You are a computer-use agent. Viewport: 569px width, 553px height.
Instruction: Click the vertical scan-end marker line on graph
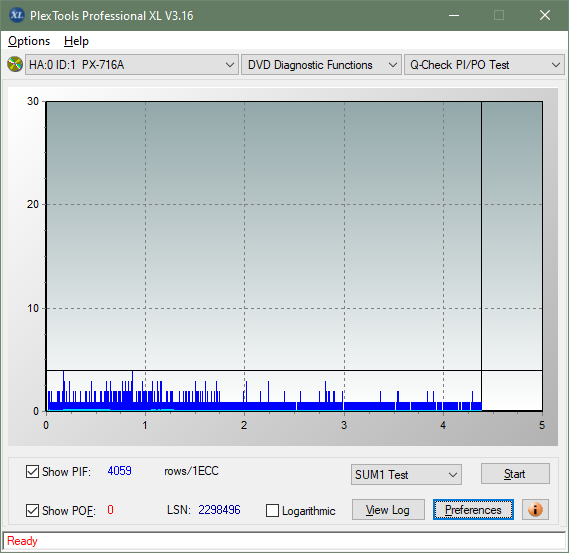pos(482,254)
